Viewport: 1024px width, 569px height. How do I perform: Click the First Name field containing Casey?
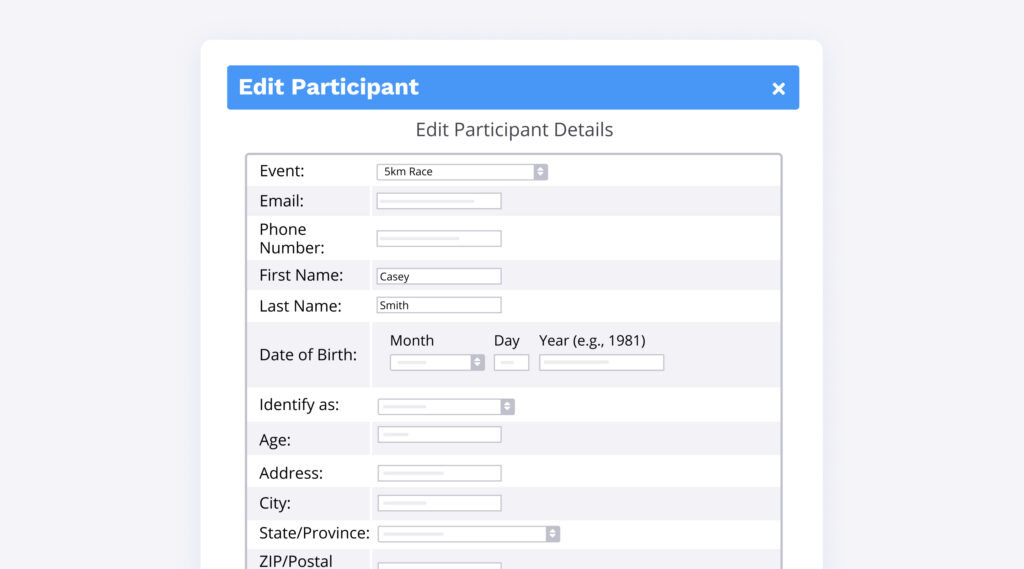pos(439,276)
